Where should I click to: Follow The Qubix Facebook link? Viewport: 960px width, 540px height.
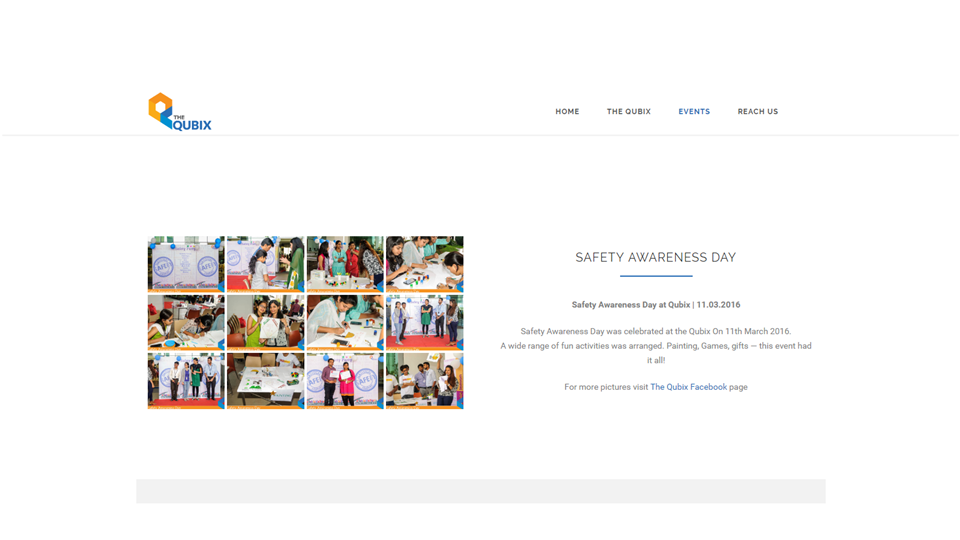coord(688,387)
